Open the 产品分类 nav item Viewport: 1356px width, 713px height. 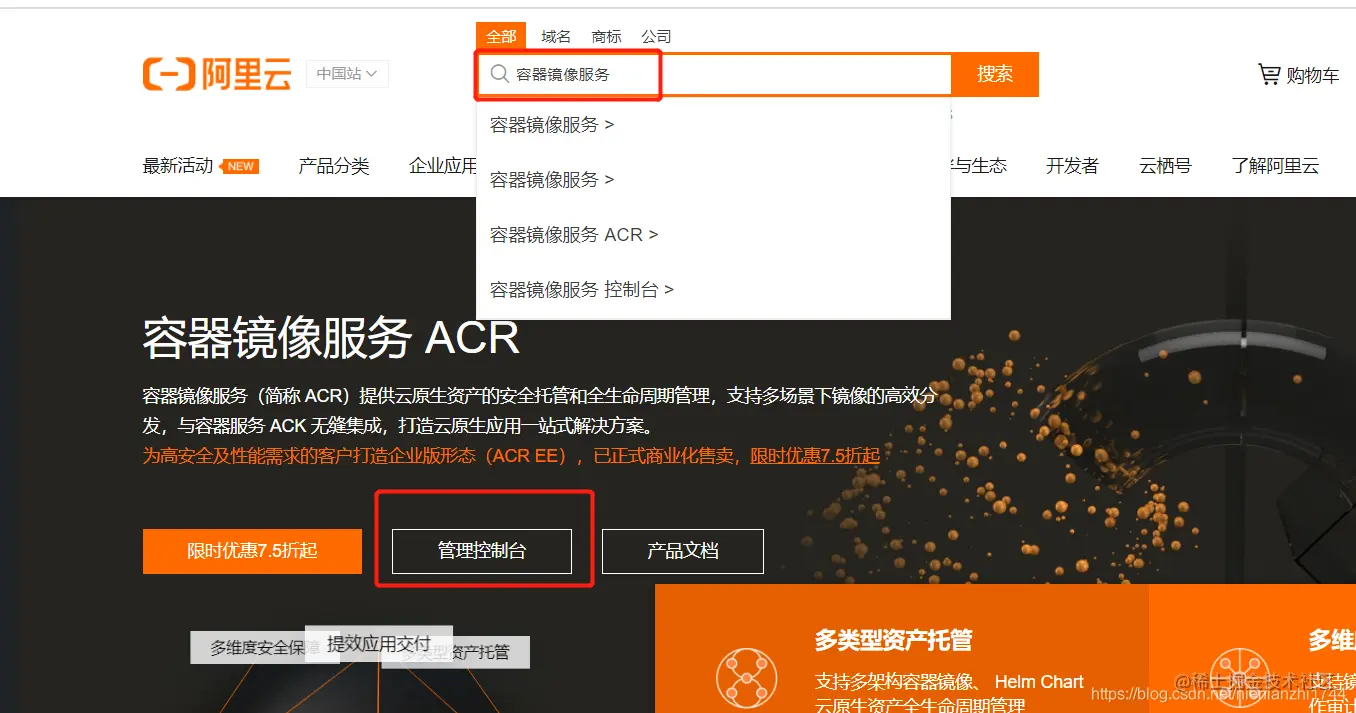(x=334, y=166)
